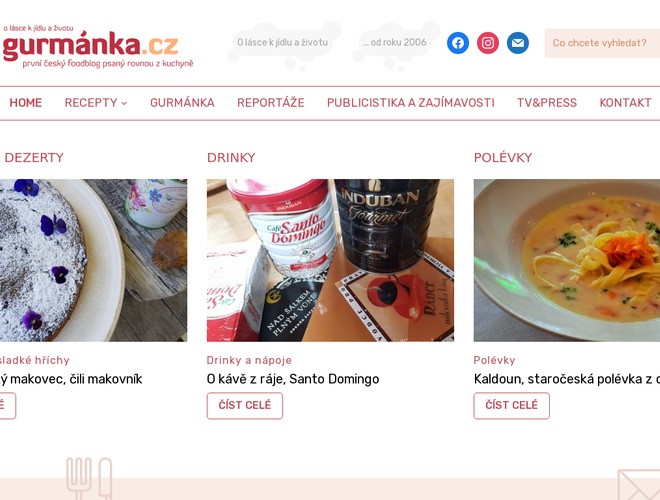Screen dimensions: 660x500
Task: Open the Santo Domingo coffee cans photo
Action: [330, 260]
